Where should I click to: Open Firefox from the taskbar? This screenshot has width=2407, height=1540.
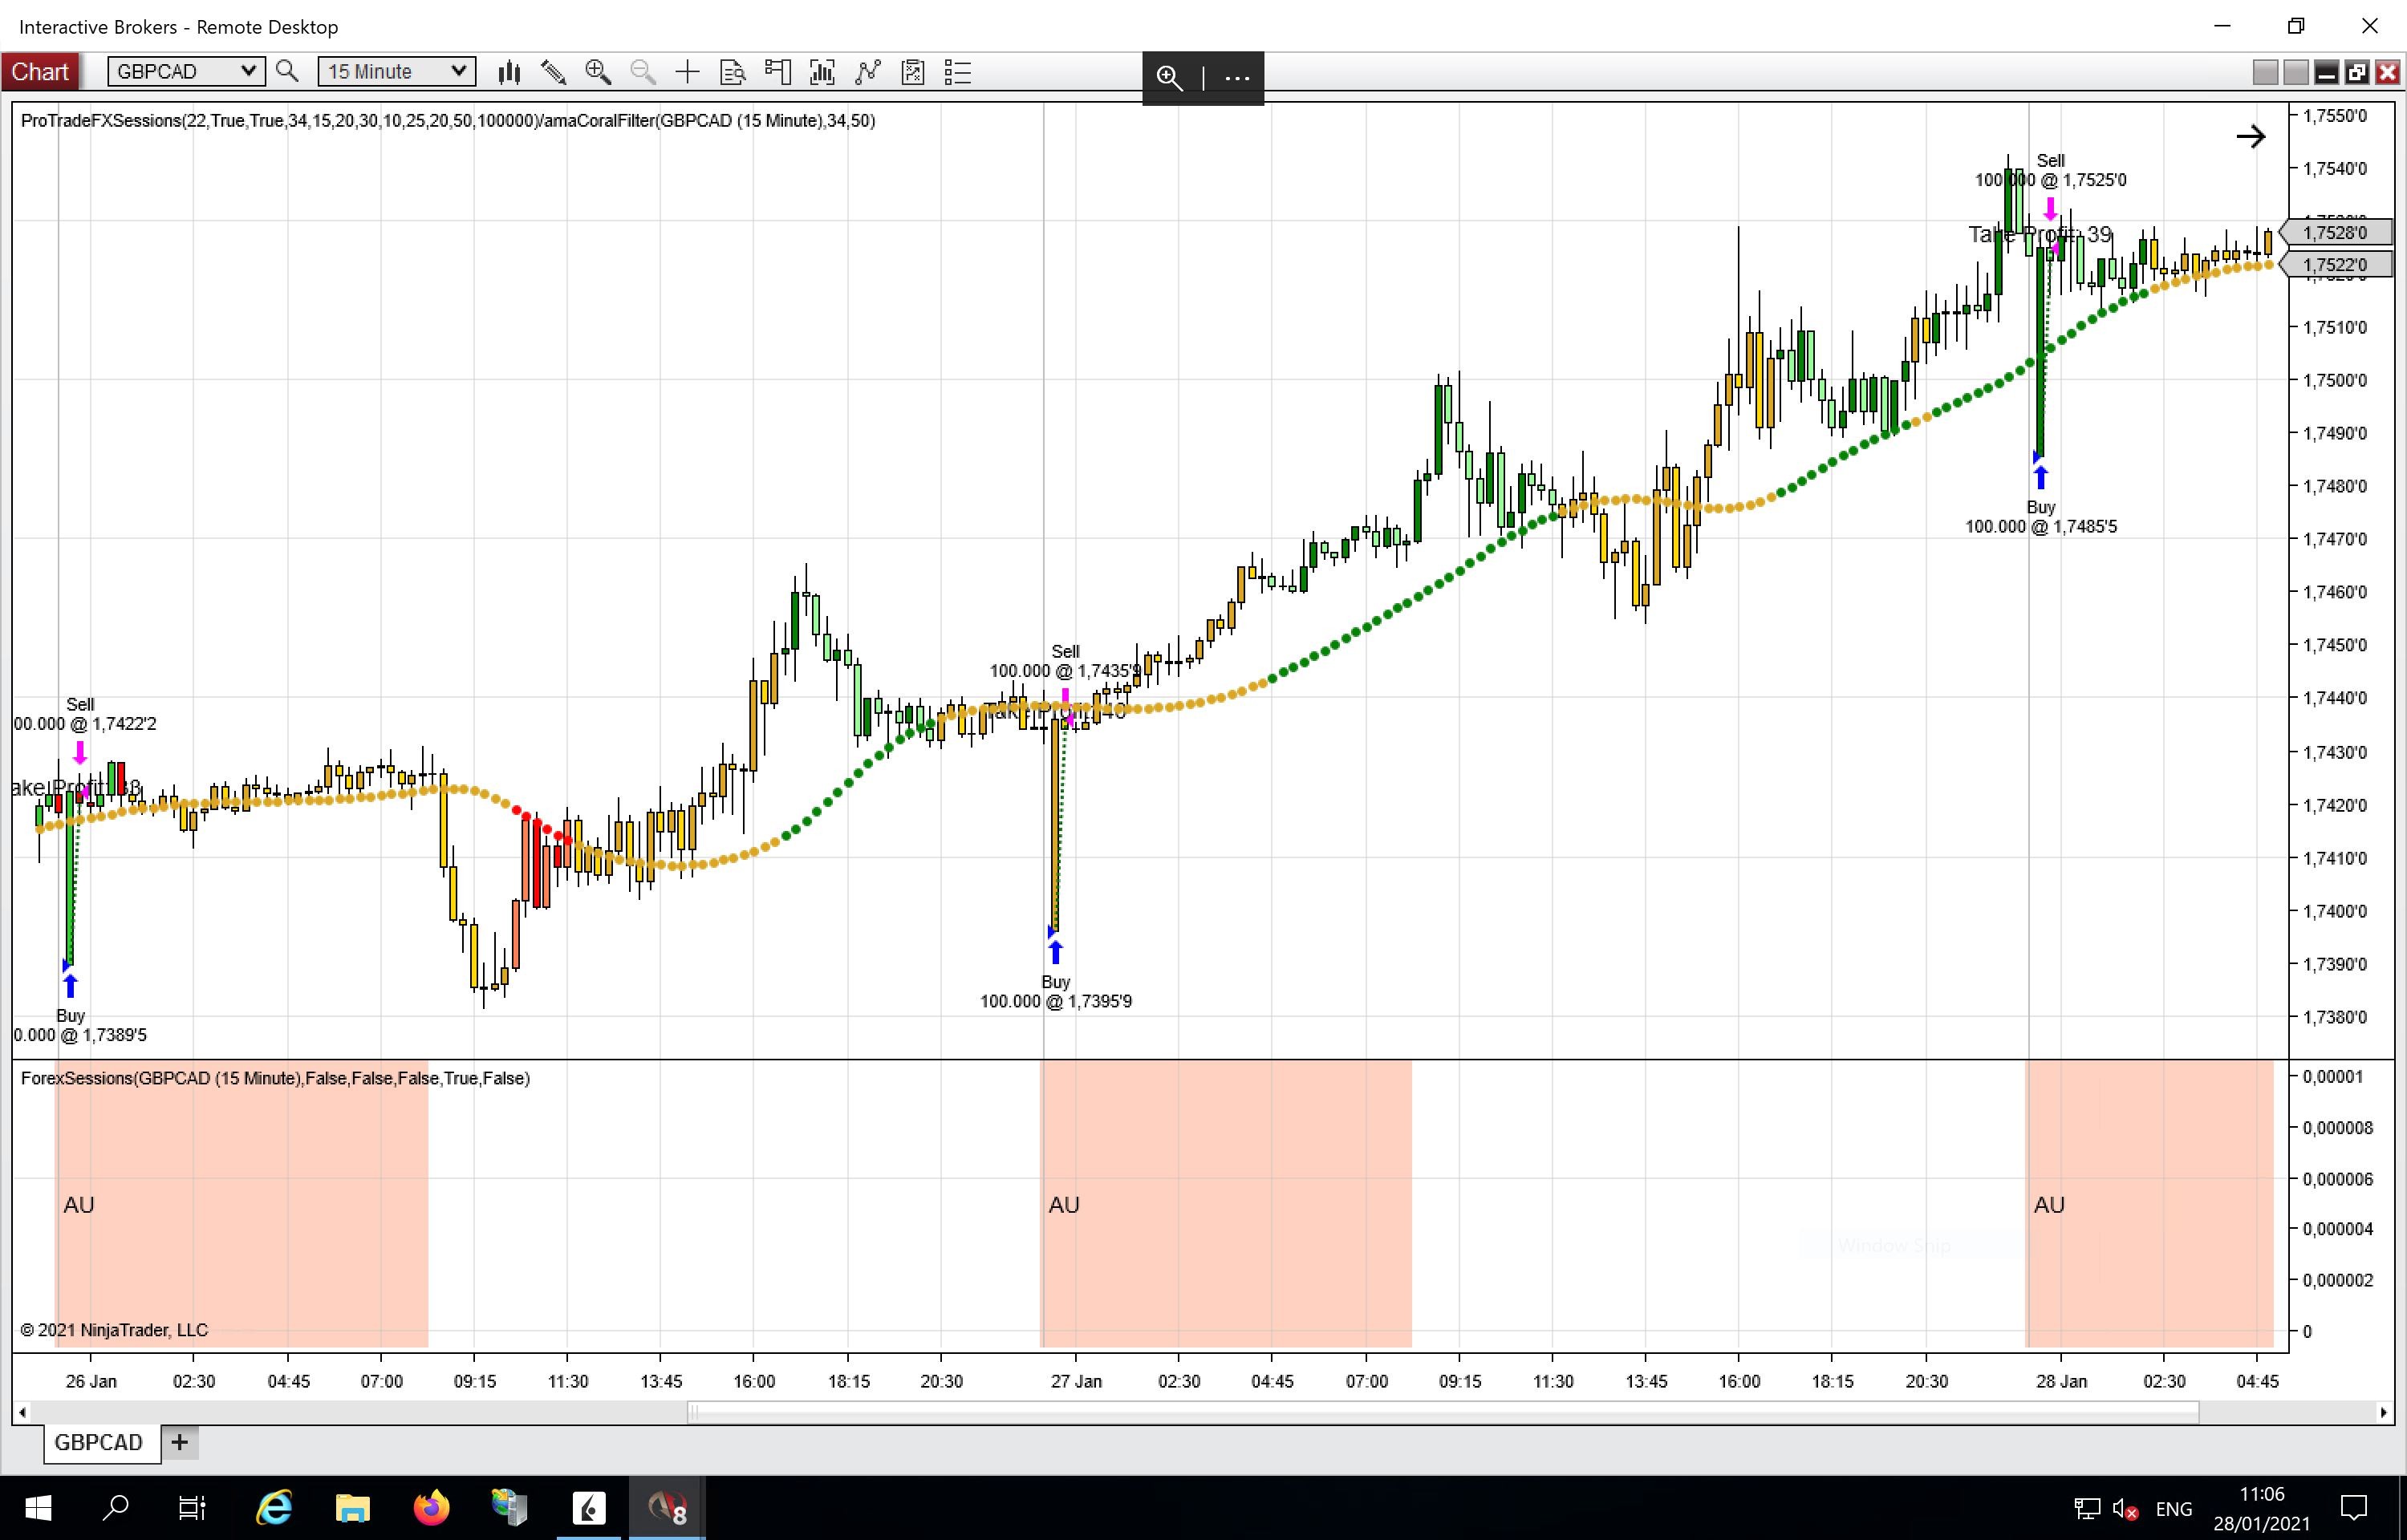[x=432, y=1508]
